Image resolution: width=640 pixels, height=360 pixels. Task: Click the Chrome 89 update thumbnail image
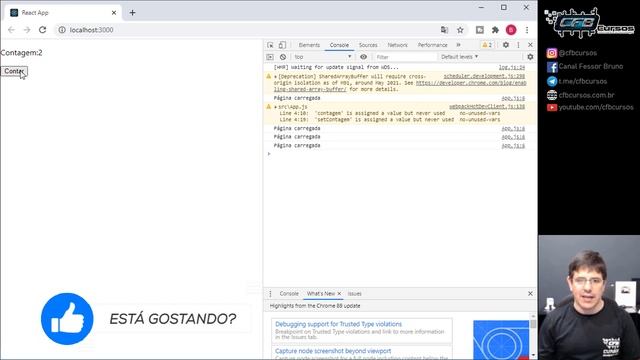coord(501,340)
